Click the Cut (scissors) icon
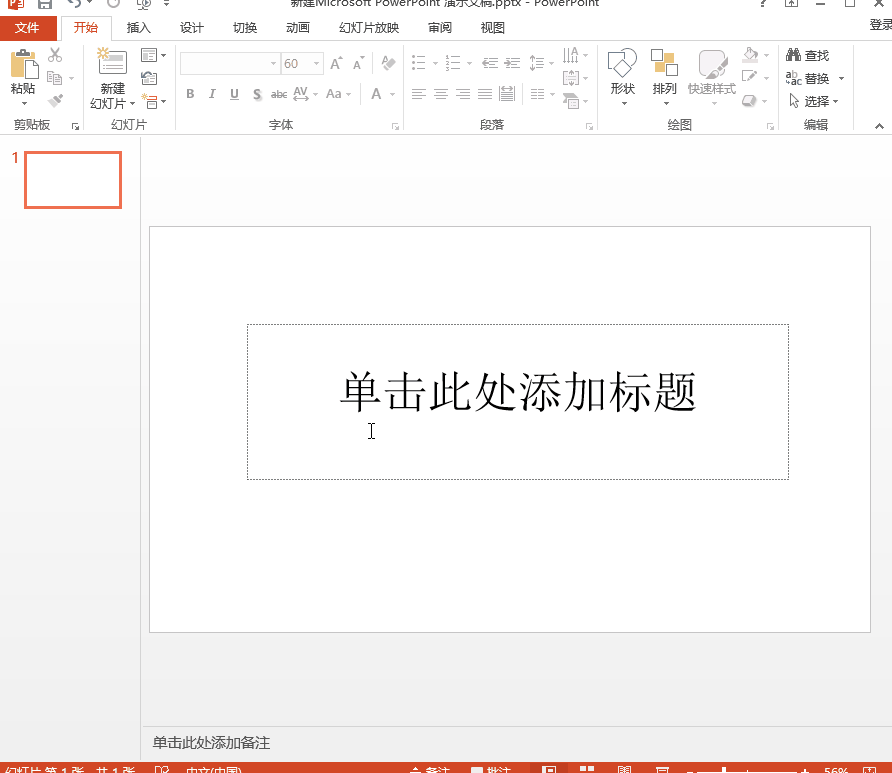Image resolution: width=892 pixels, height=773 pixels. click(57, 54)
